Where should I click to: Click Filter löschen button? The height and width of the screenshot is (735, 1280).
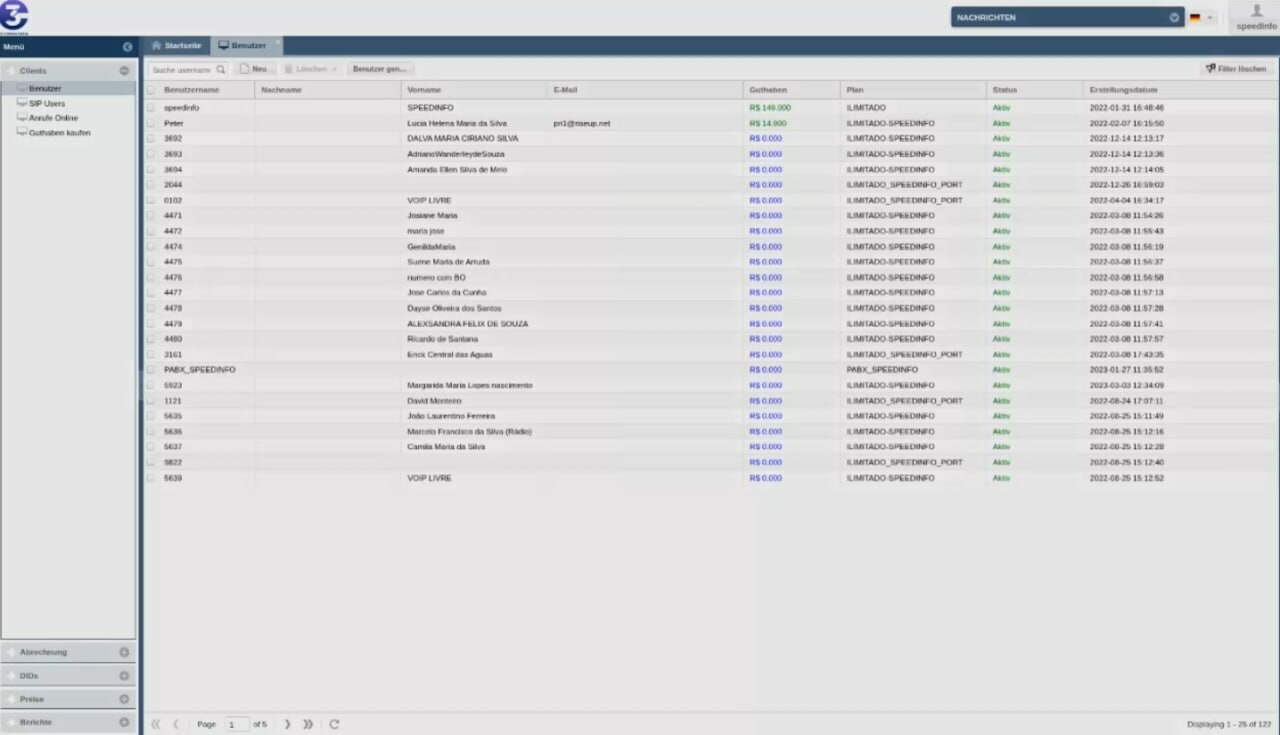click(1236, 69)
